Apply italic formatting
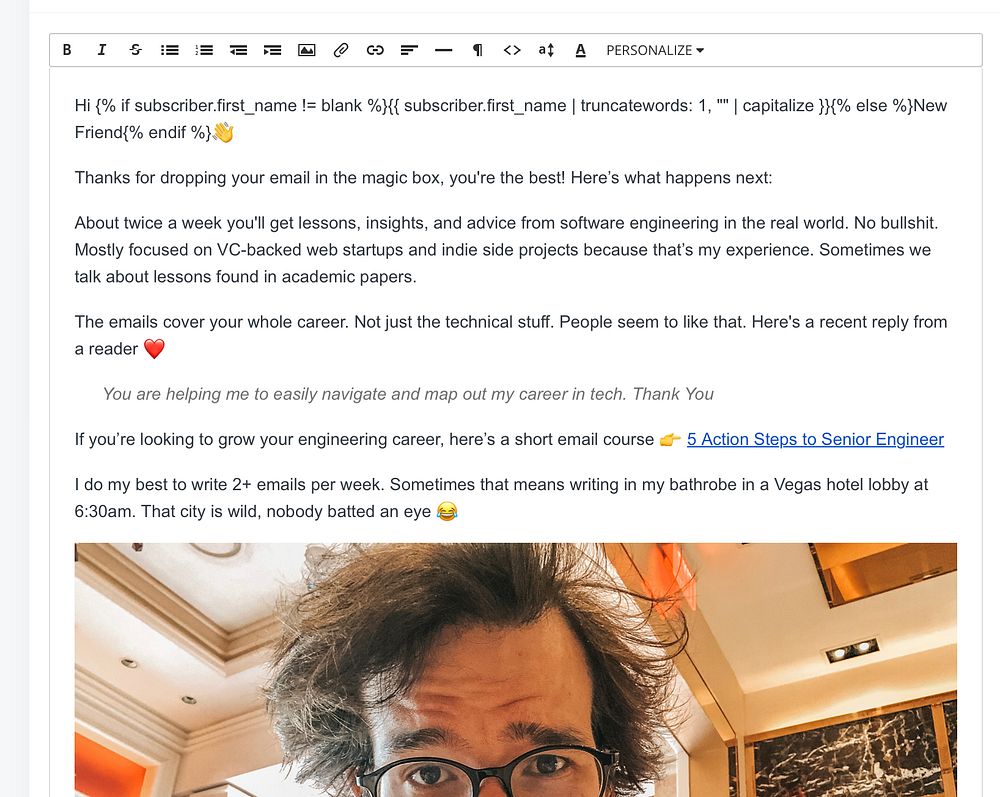Viewport: 1000px width, 797px height. (x=101, y=50)
